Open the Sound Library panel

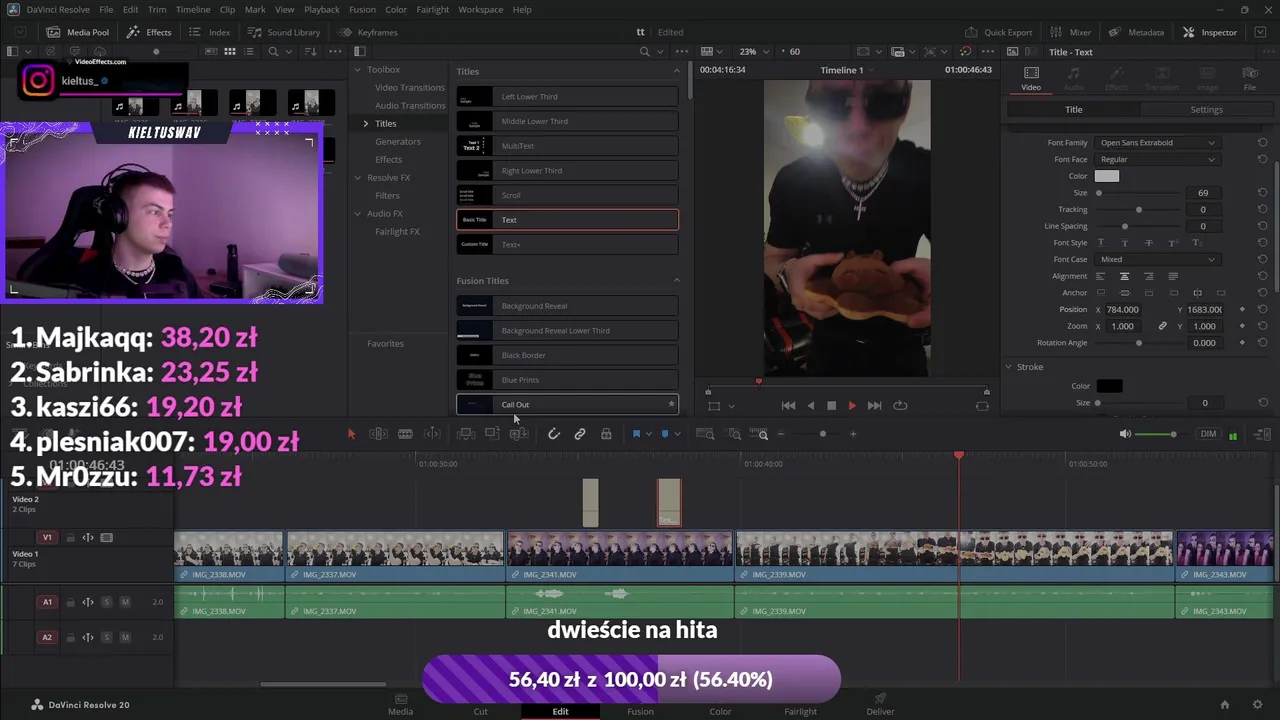click(283, 32)
